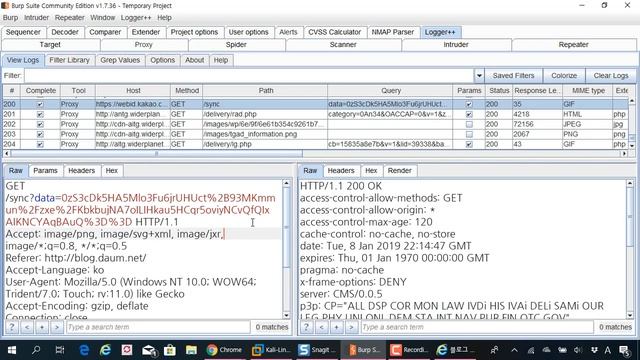Click log table scrollbar down arrow

coord(632,145)
